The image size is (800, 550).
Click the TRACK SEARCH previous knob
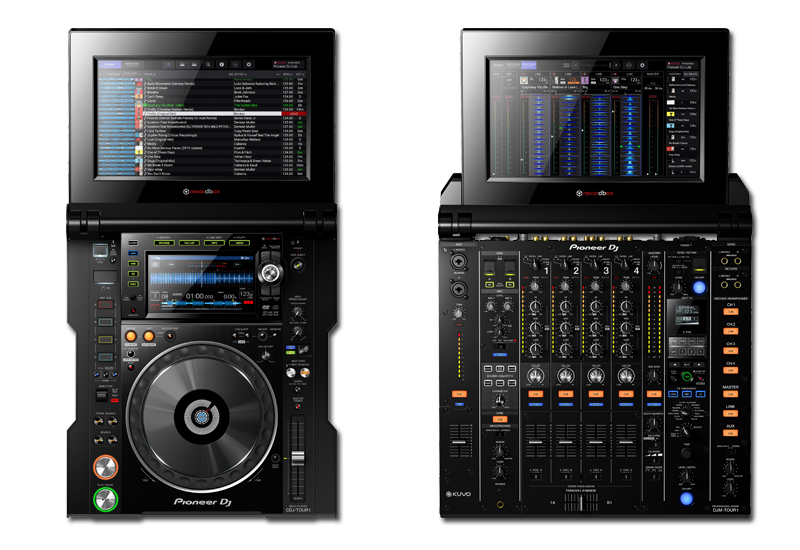99,421
